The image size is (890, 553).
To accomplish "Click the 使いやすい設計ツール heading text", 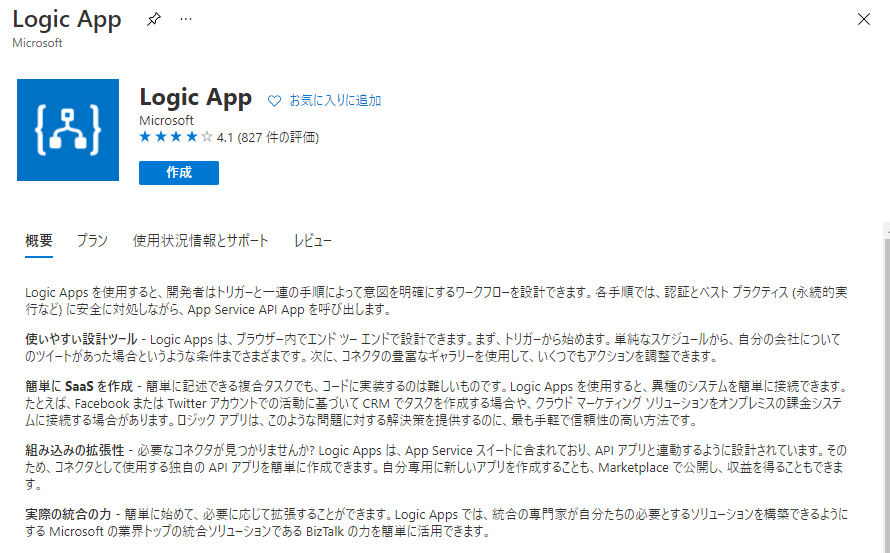I will pyautogui.click(x=81, y=340).
